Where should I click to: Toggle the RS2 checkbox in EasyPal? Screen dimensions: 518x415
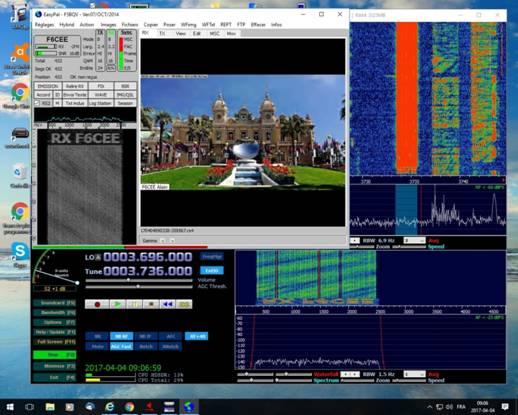tap(37, 103)
